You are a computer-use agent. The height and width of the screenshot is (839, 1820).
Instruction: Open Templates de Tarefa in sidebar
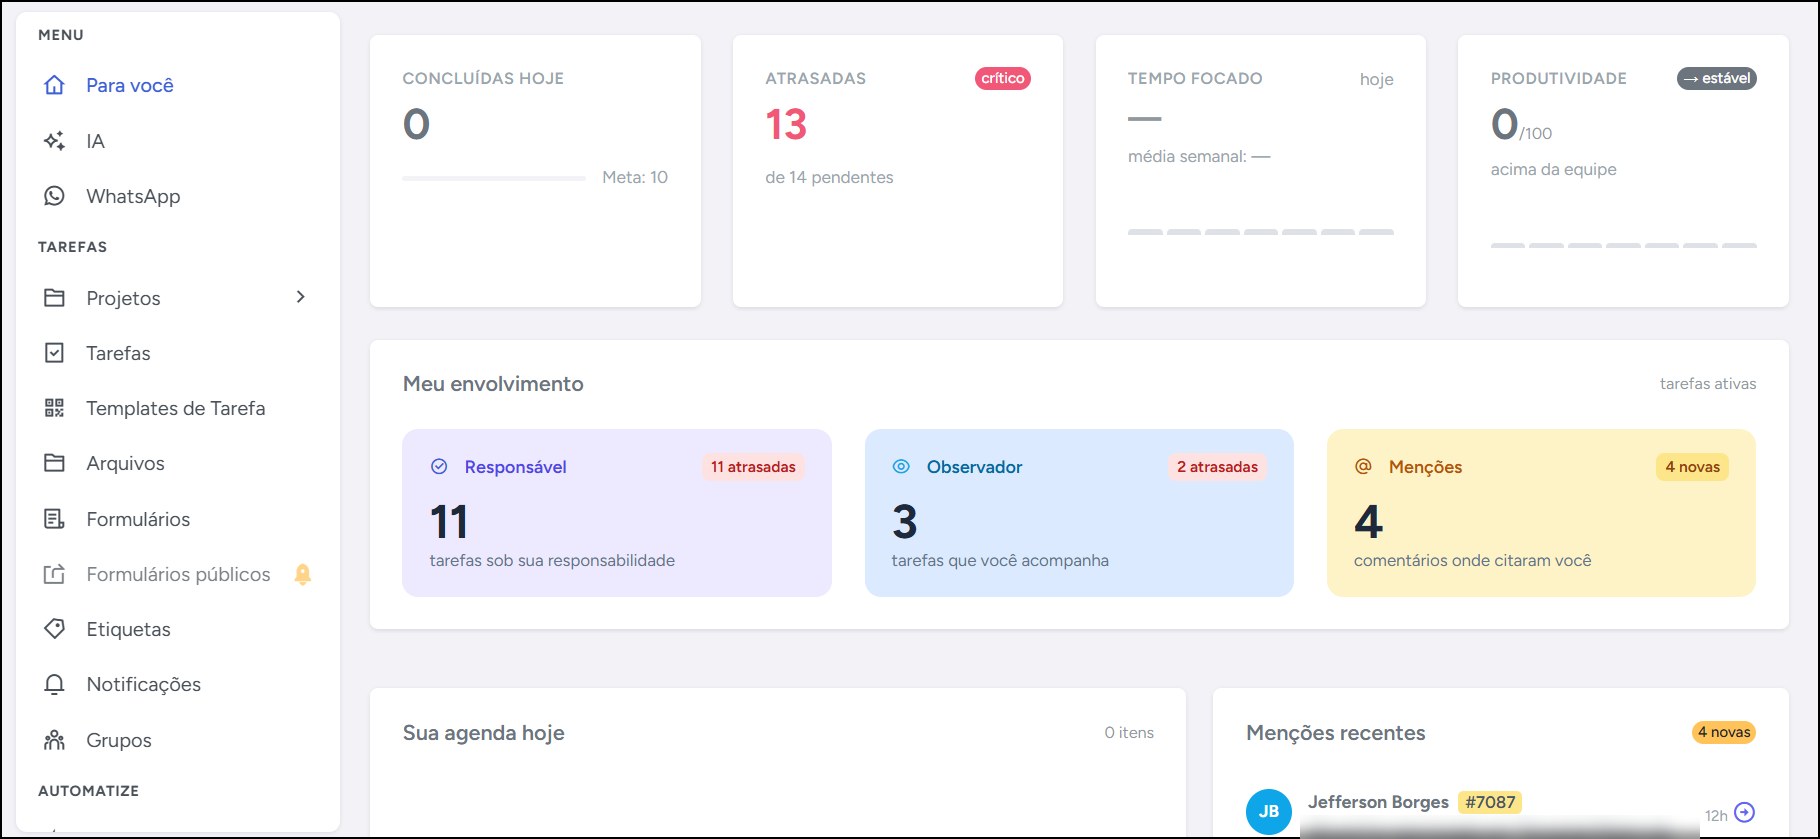177,408
